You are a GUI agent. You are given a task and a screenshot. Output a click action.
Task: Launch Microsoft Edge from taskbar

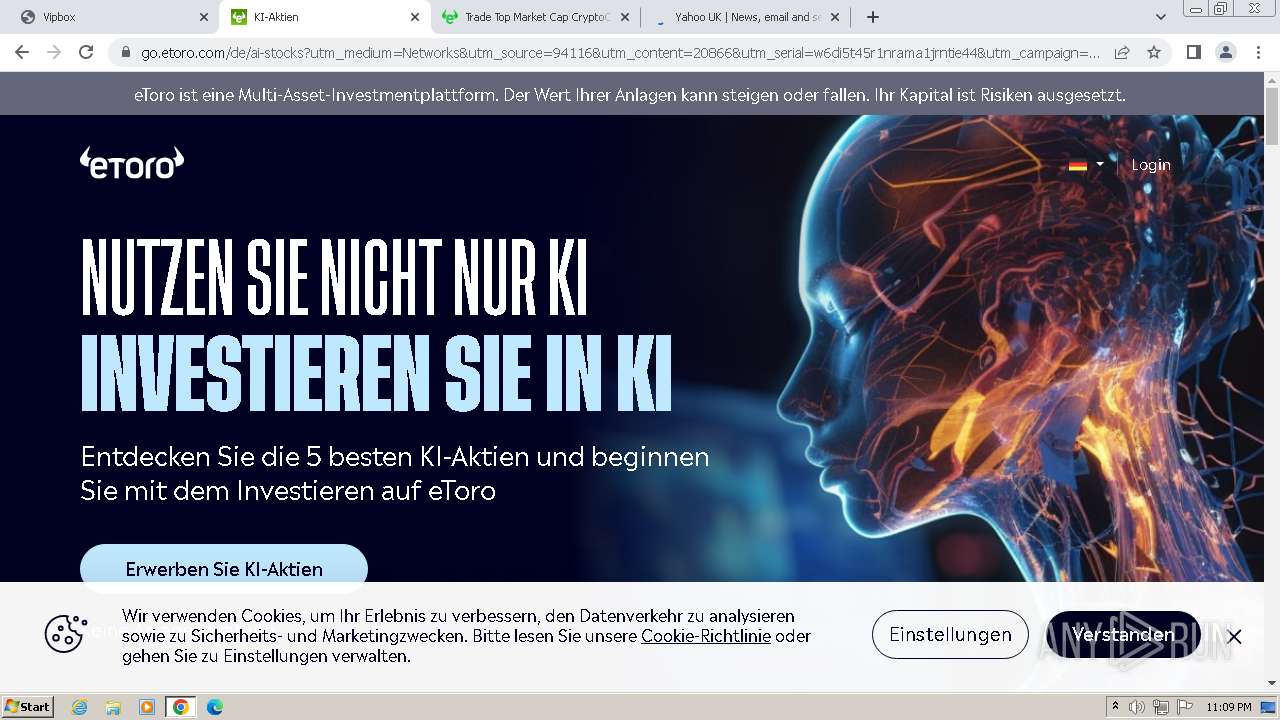[214, 707]
